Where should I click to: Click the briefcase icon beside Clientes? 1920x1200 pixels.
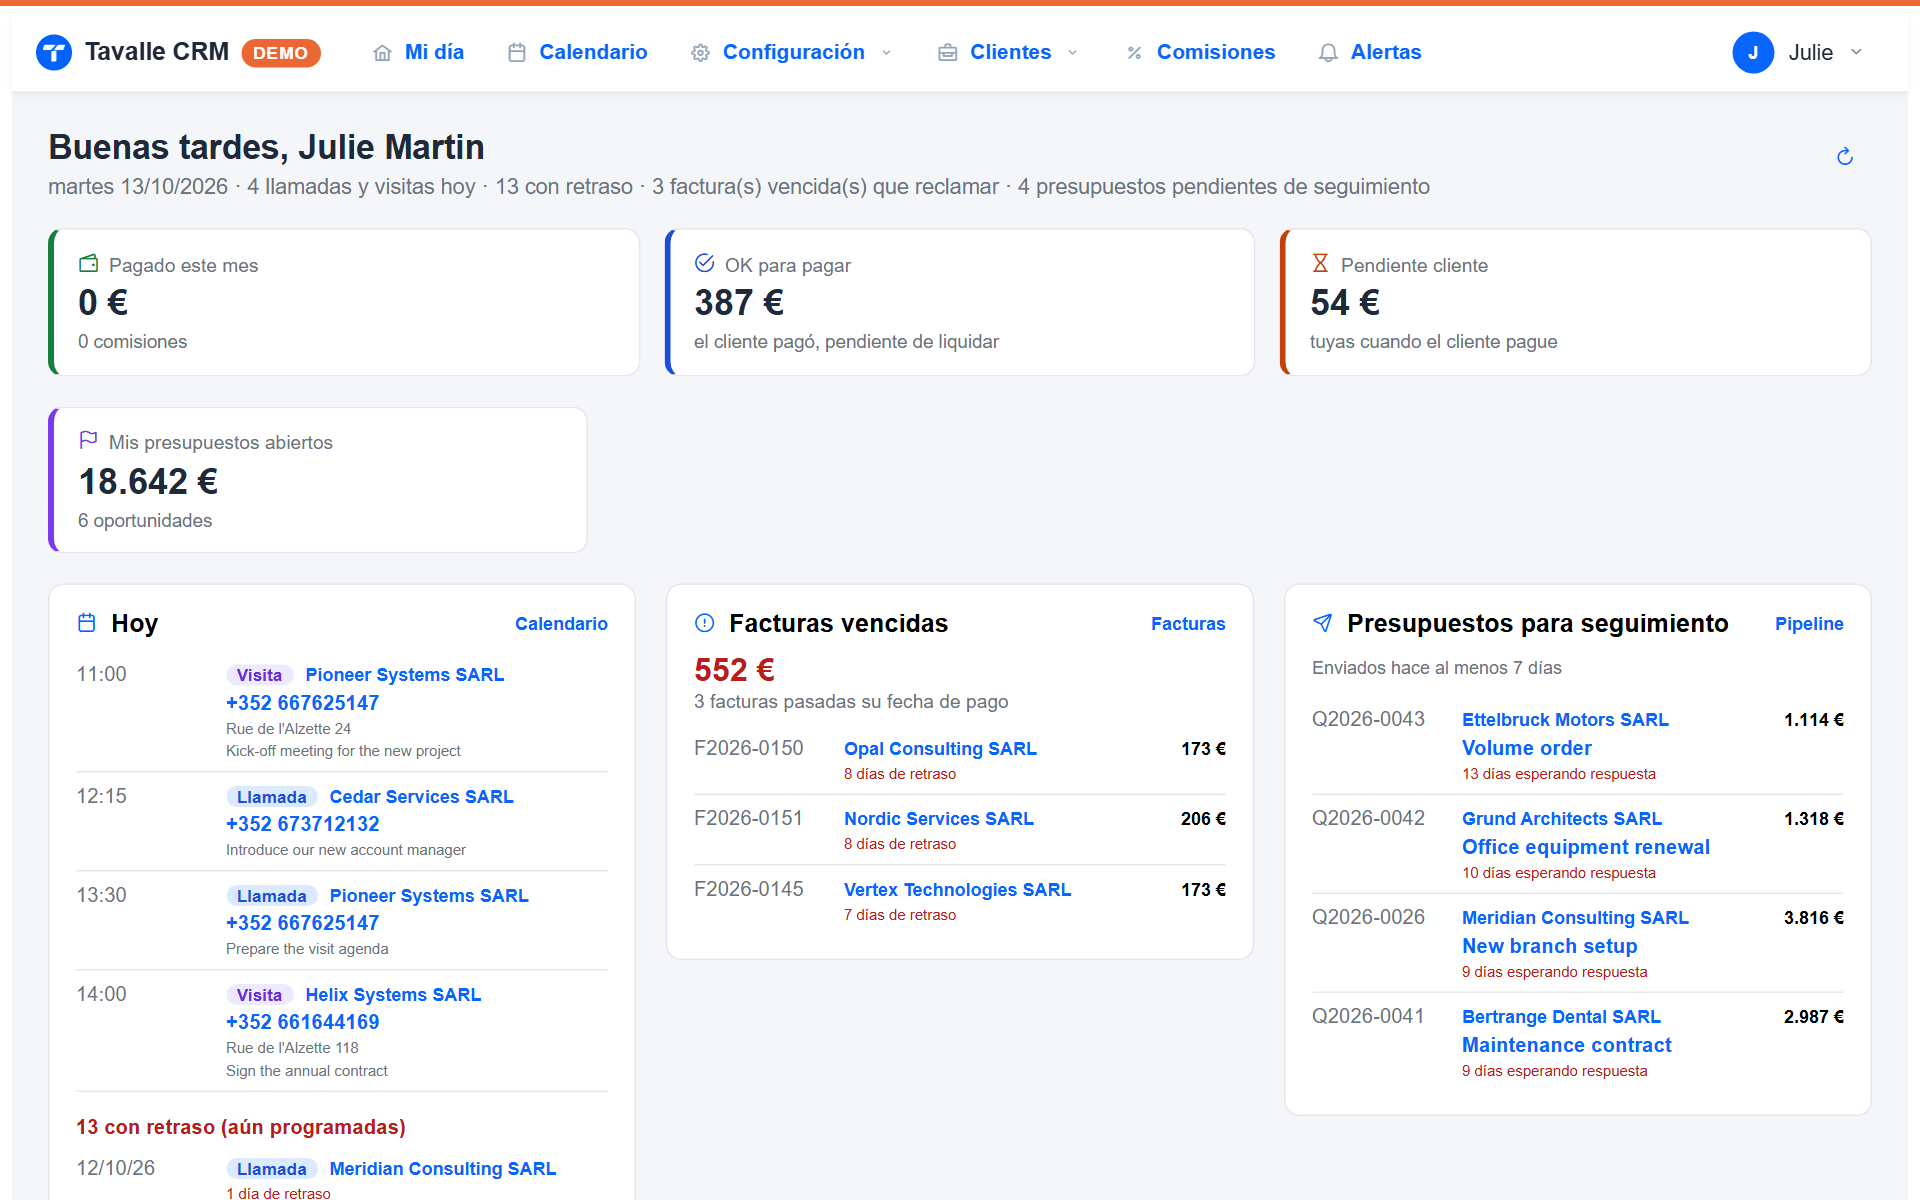pos(947,53)
